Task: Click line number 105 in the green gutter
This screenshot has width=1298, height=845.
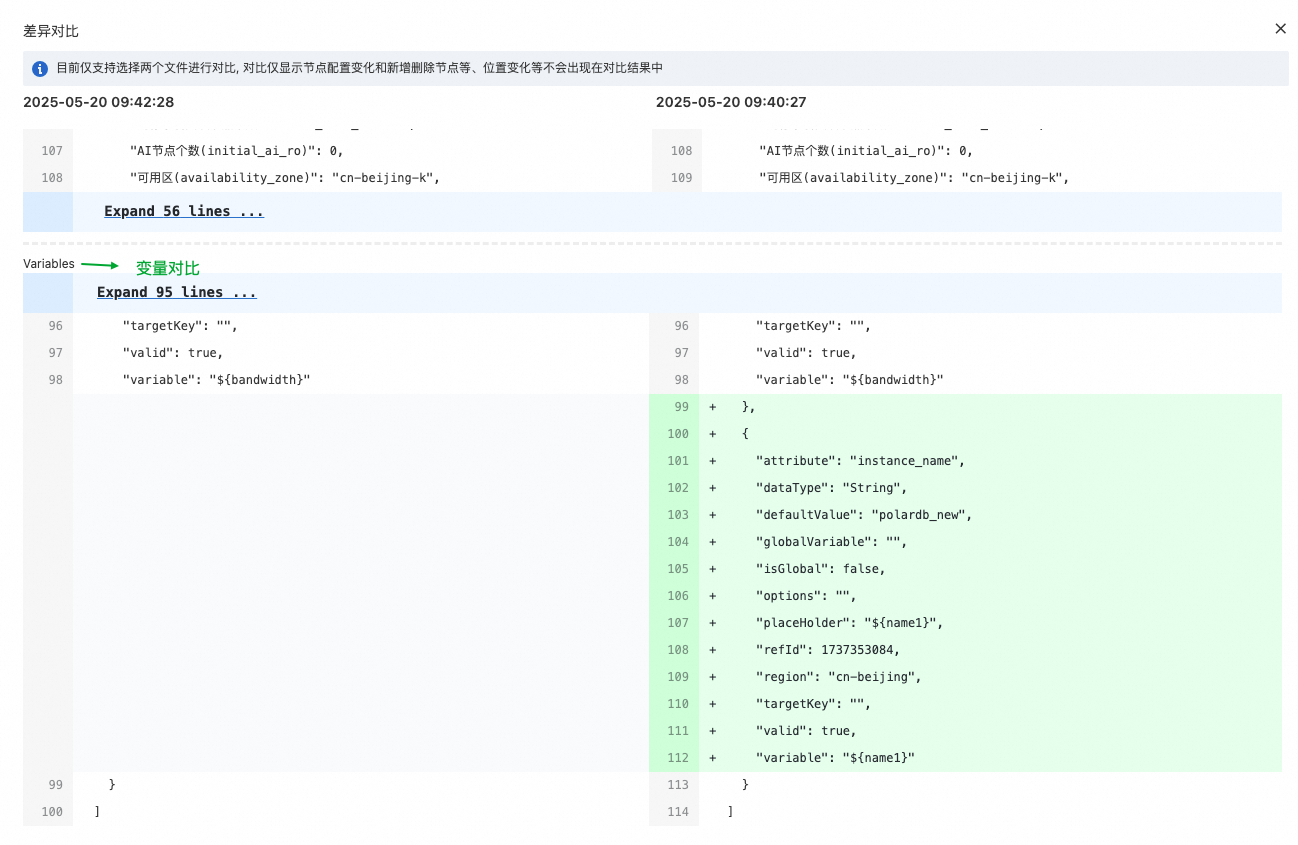Action: pyautogui.click(x=678, y=569)
